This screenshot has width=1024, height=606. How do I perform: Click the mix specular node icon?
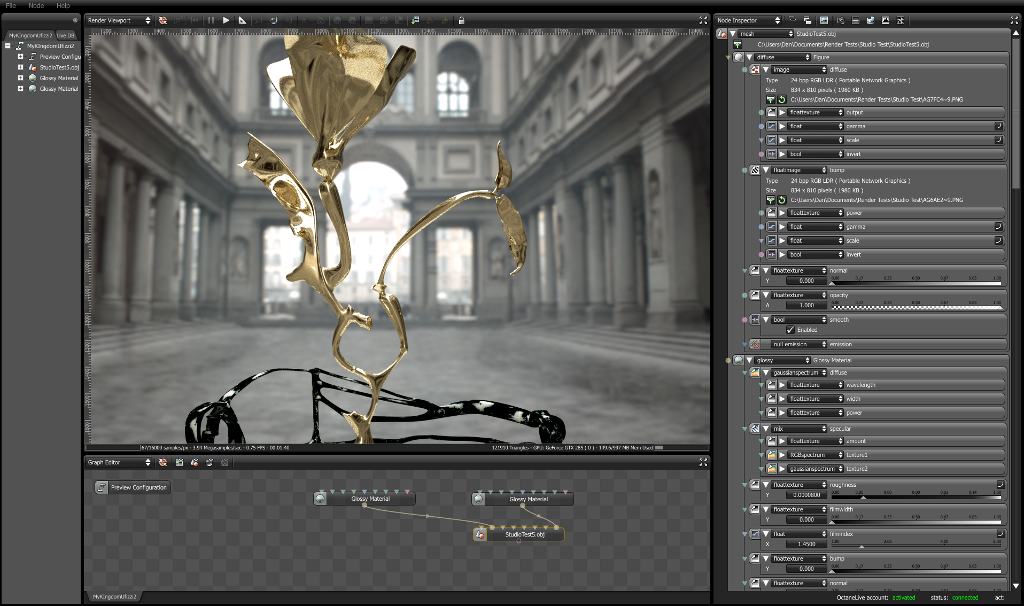coord(754,429)
